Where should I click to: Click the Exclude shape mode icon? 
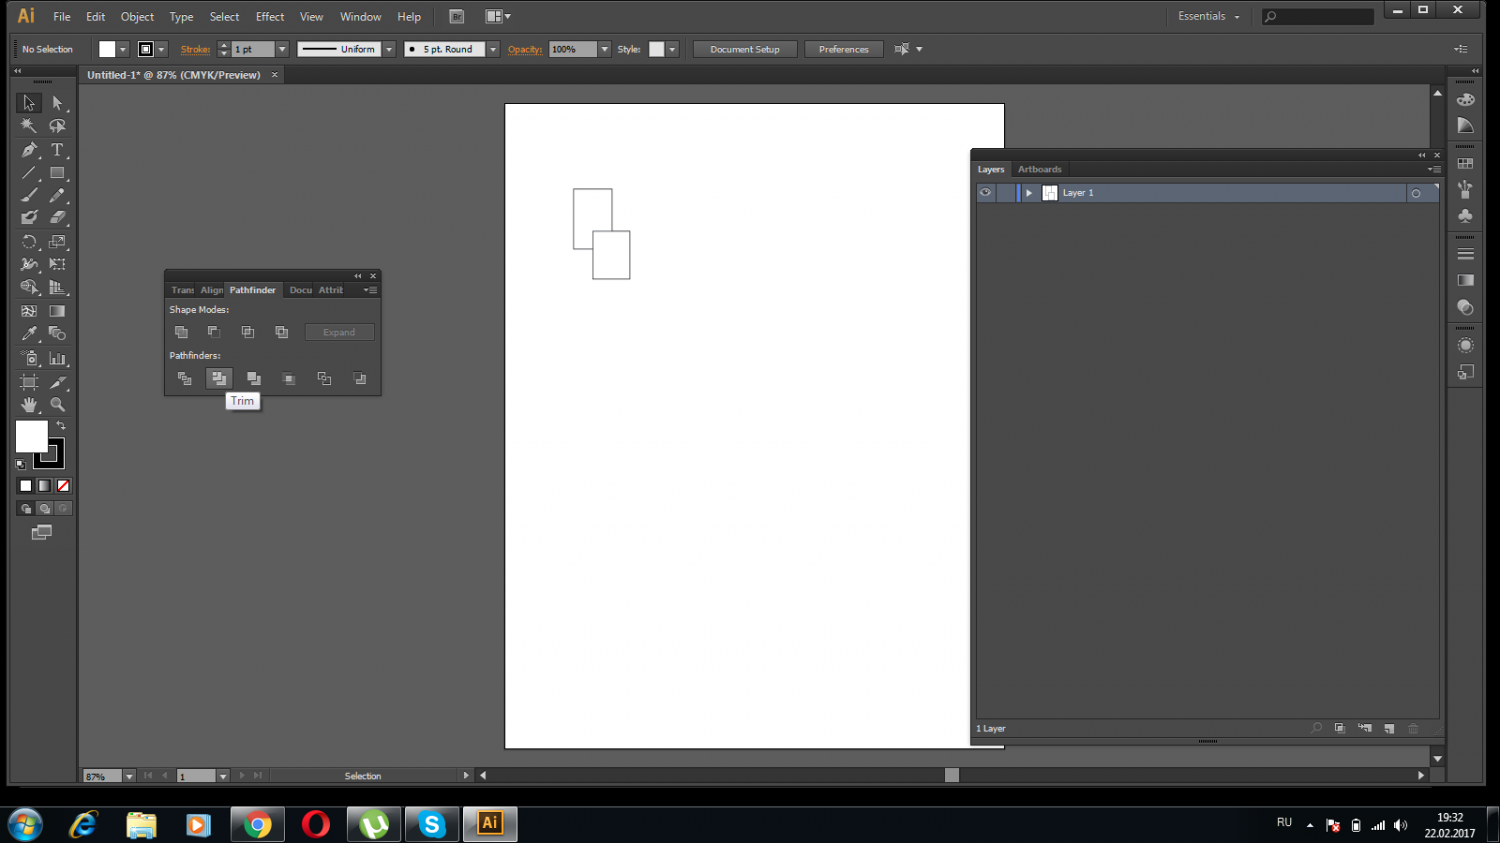(x=282, y=332)
